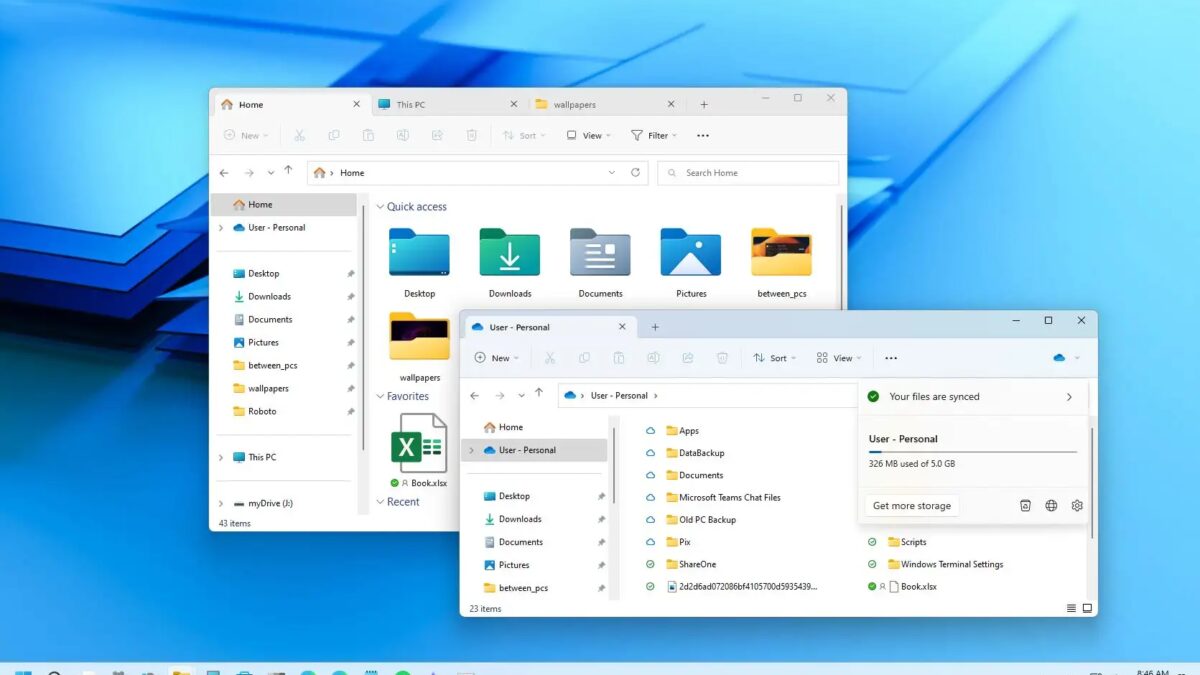Click the Delete trash icon in the toolbar
This screenshot has width=1200, height=675.
coord(721,357)
